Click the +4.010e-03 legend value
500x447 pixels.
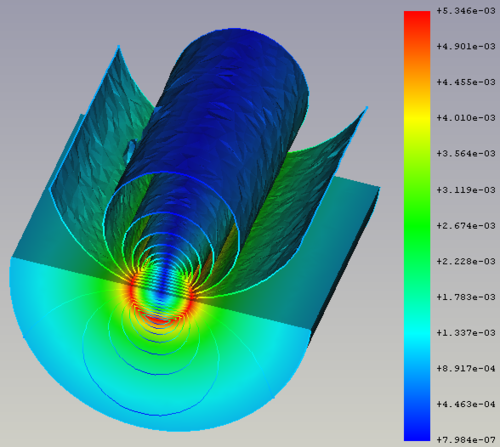click(466, 118)
